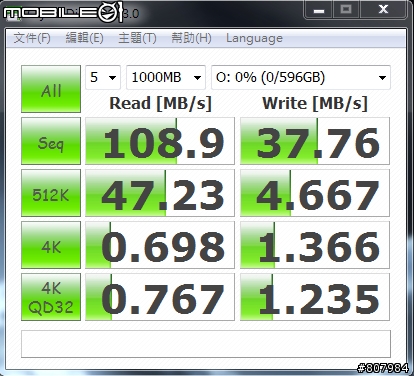Minimize the benchmark window
Image resolution: width=414 pixels, height=376 pixels.
[x=319, y=9]
